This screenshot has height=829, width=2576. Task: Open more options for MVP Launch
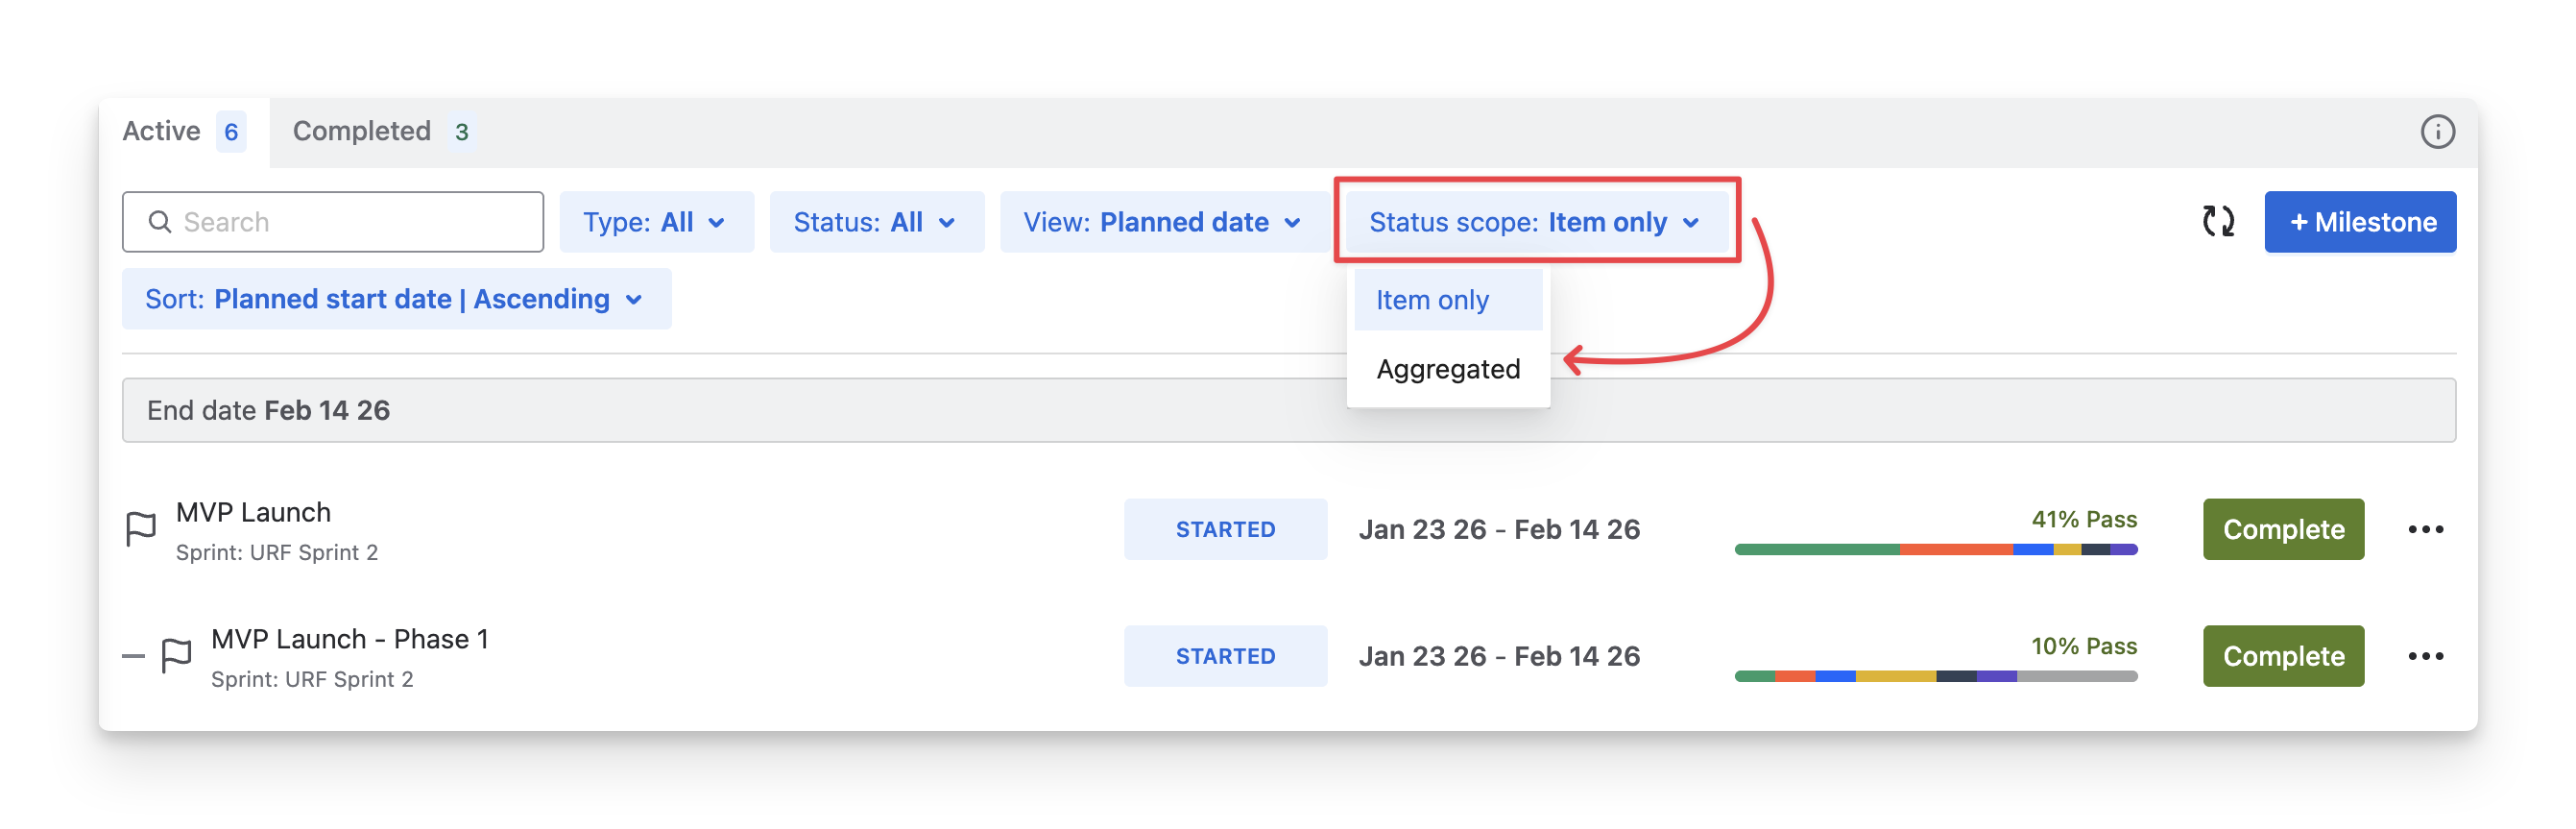pyautogui.click(x=2425, y=529)
